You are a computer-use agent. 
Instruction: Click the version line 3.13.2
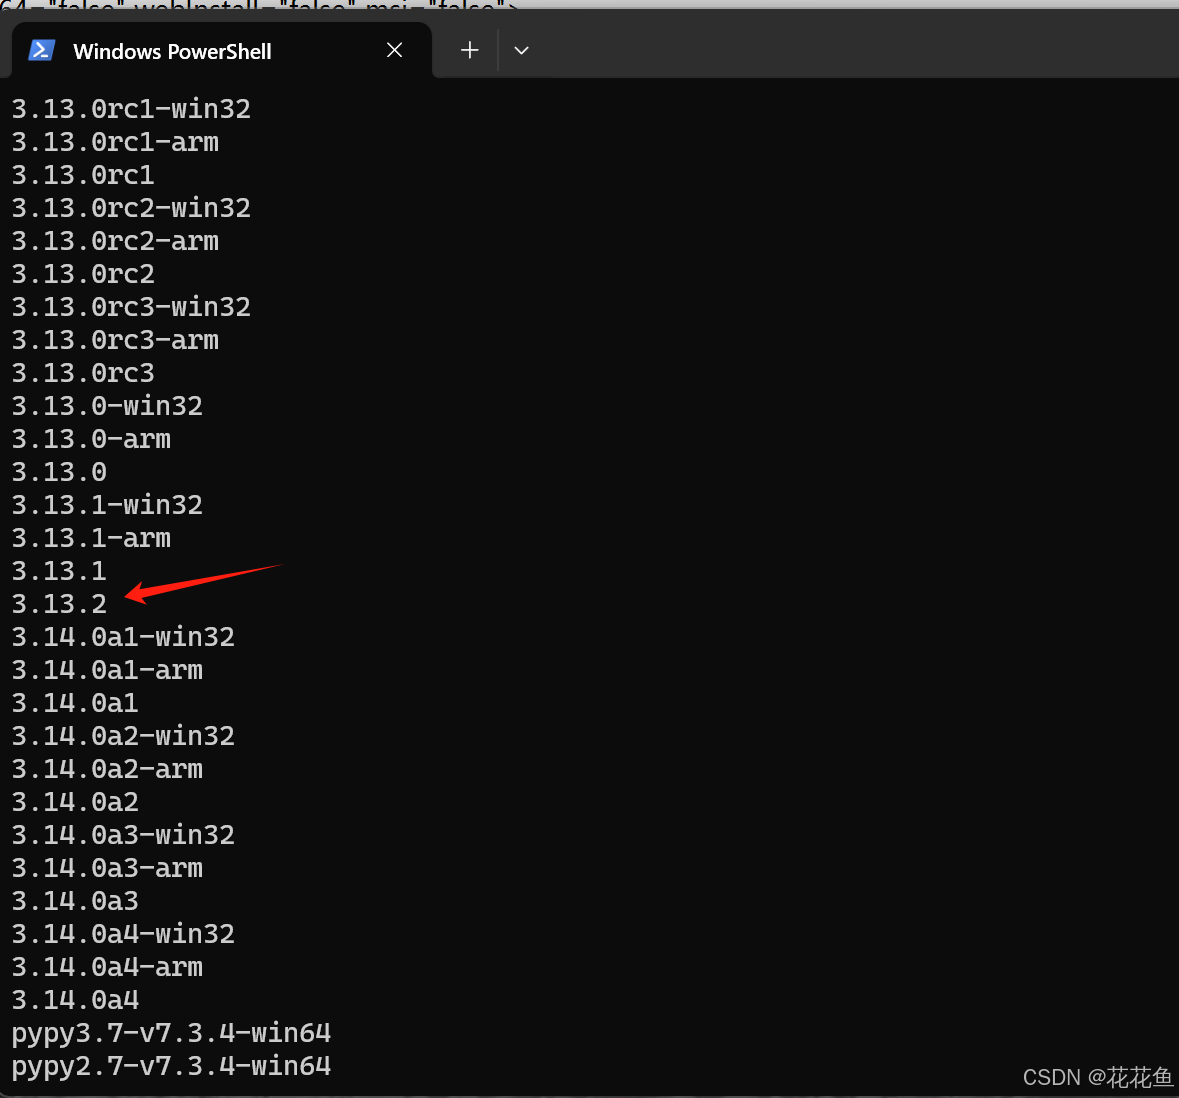(x=59, y=605)
